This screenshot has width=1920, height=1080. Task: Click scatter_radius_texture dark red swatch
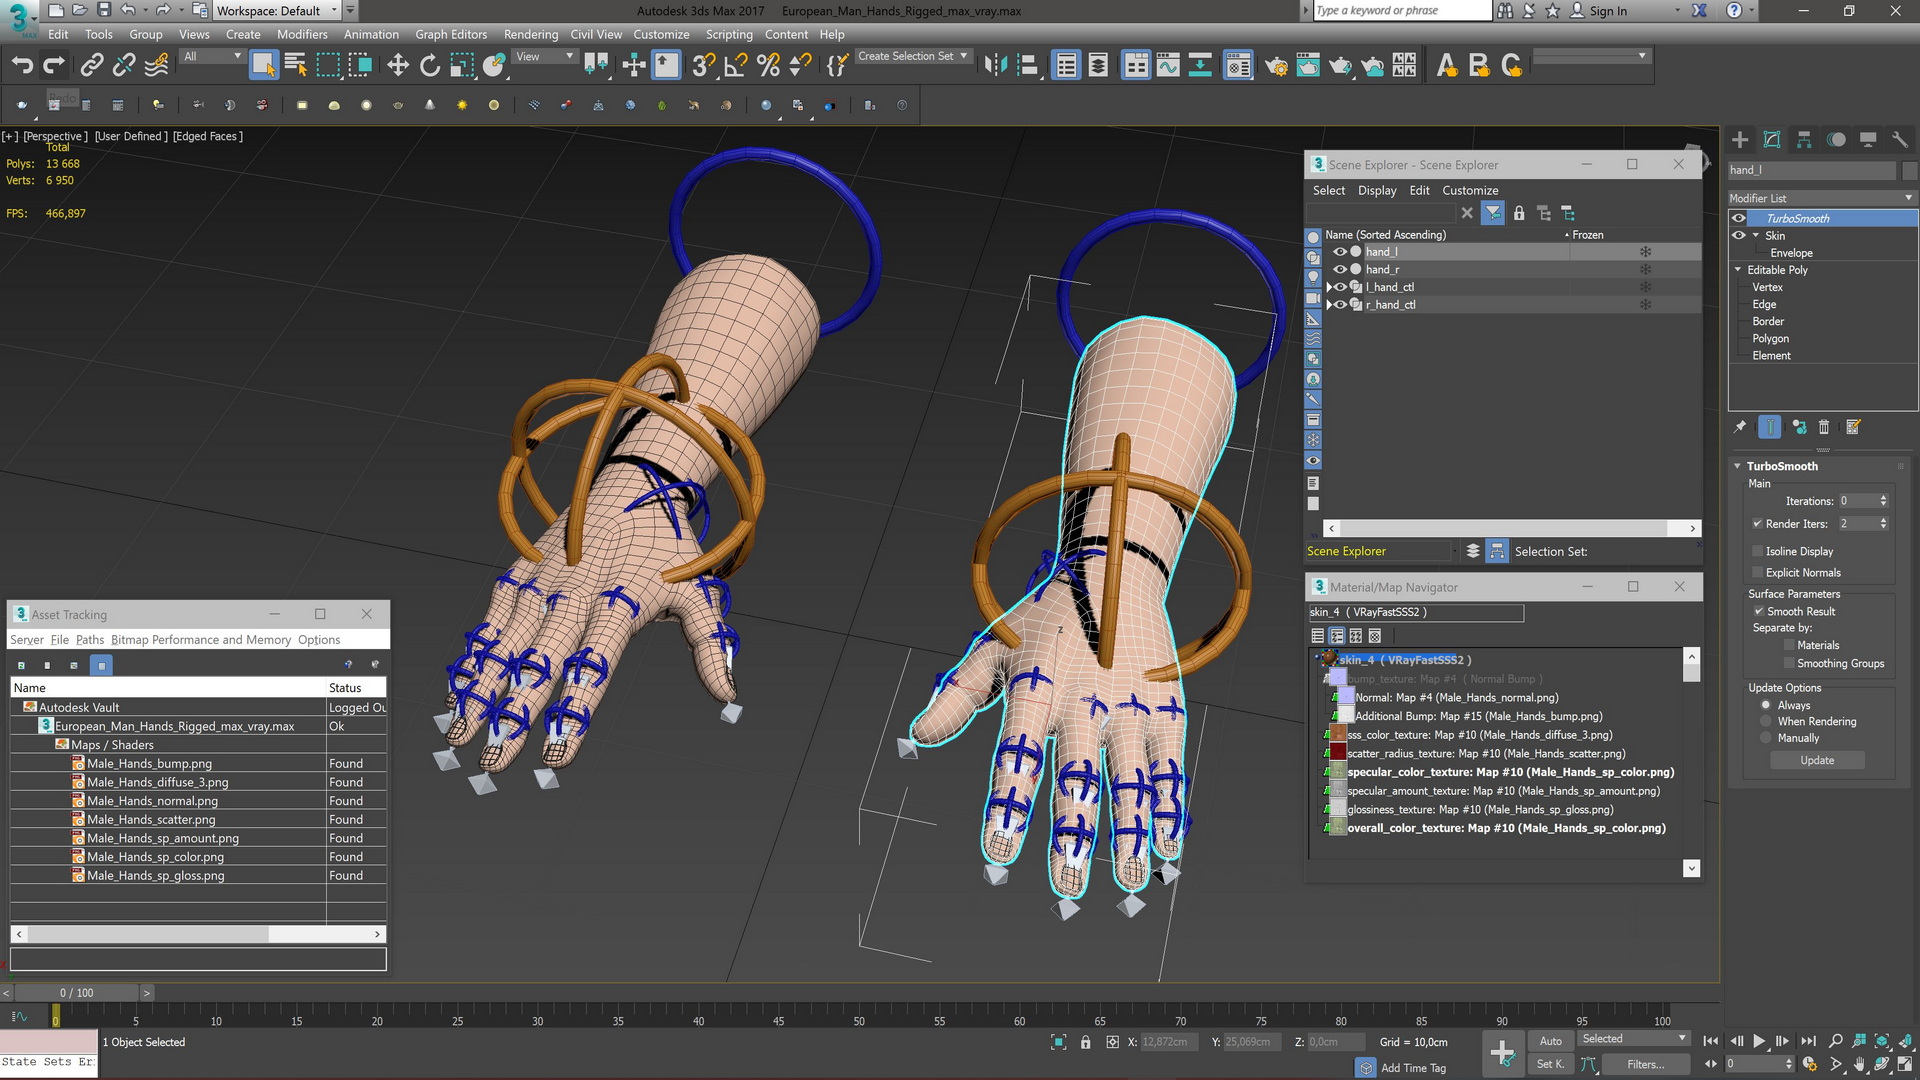(x=1337, y=754)
